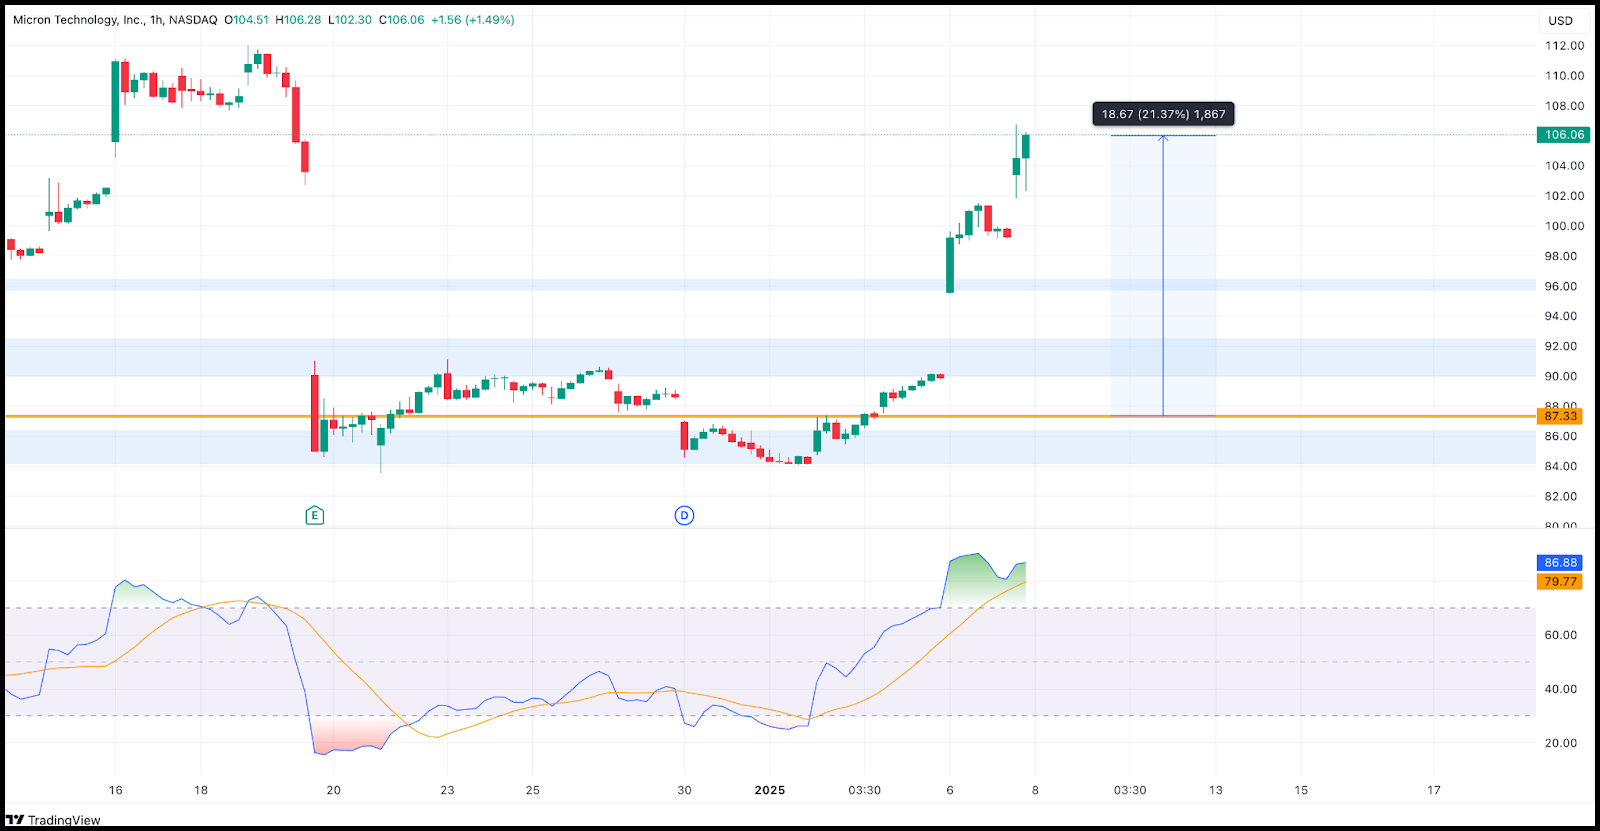Click the TradingView logo

tap(53, 820)
